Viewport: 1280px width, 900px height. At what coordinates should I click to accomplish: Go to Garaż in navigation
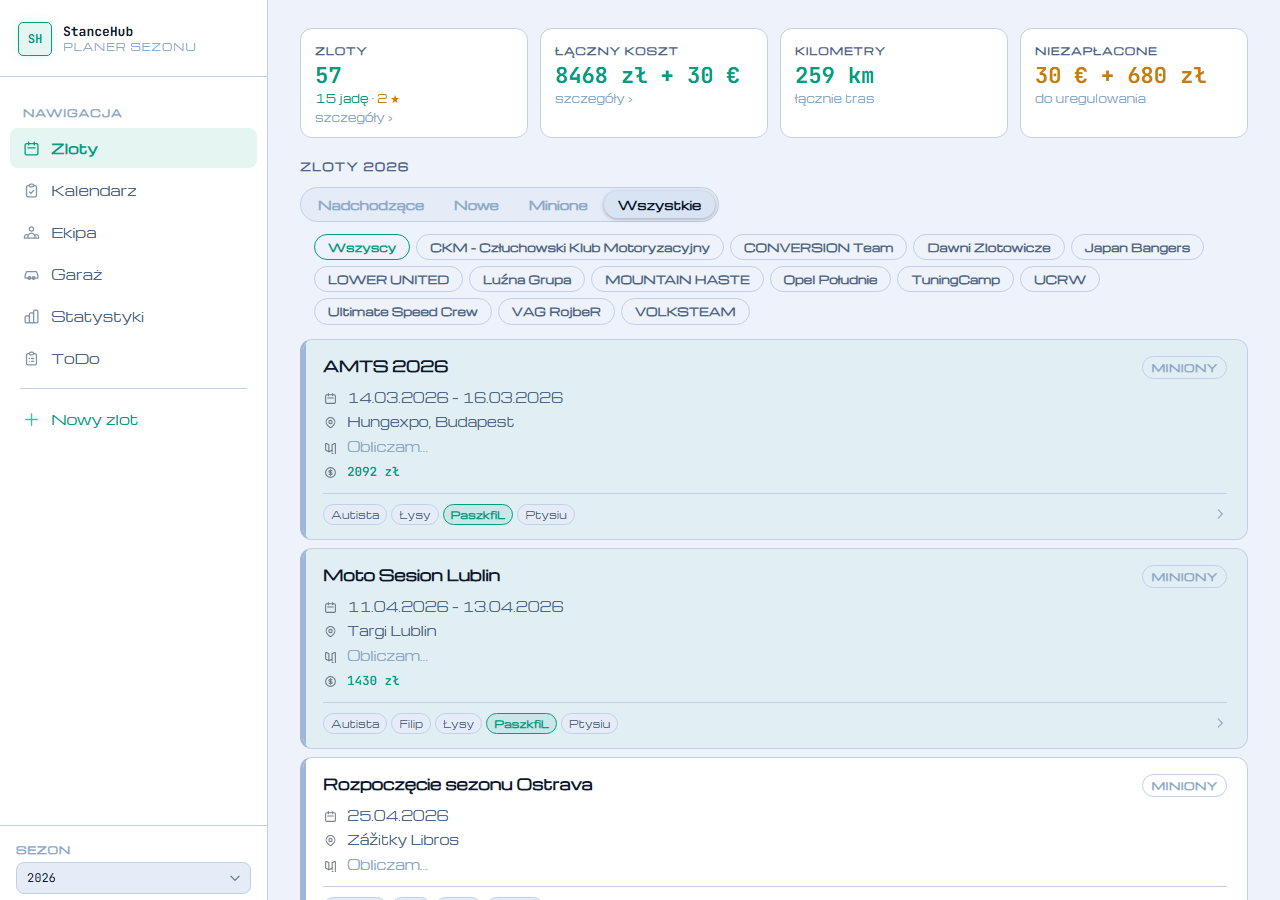[x=133, y=275]
